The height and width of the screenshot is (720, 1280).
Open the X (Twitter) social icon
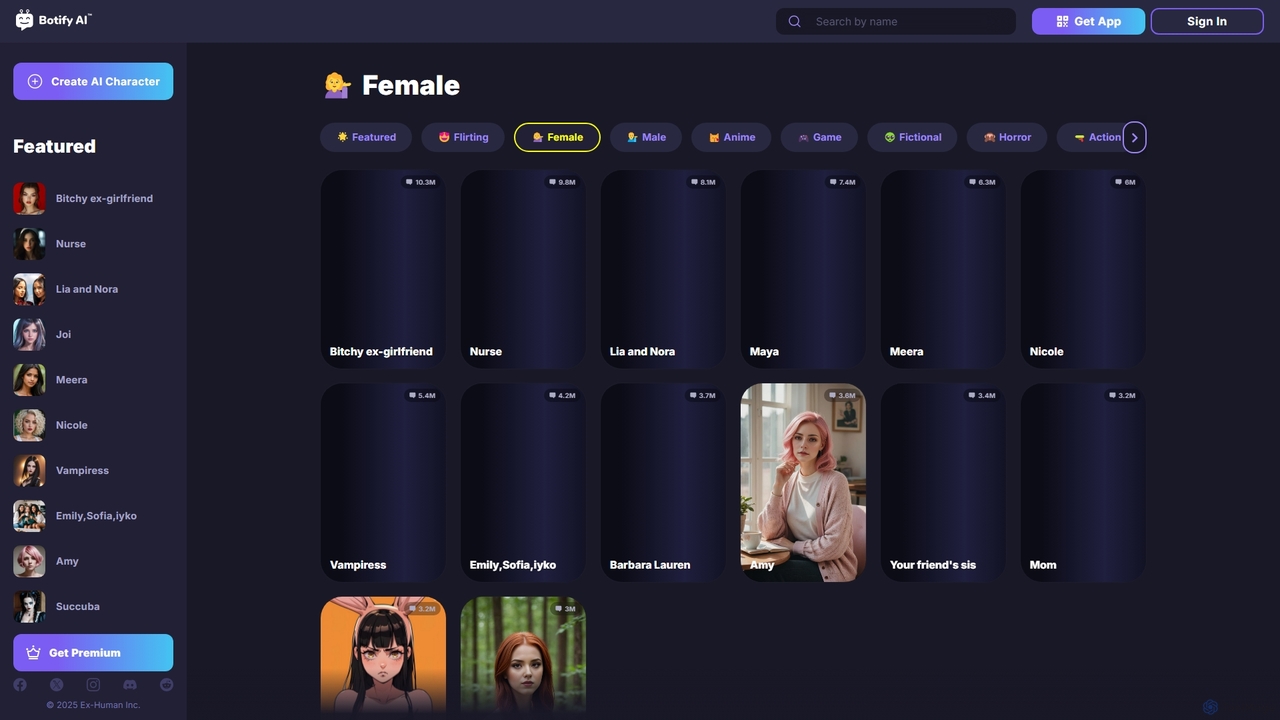[x=57, y=685]
